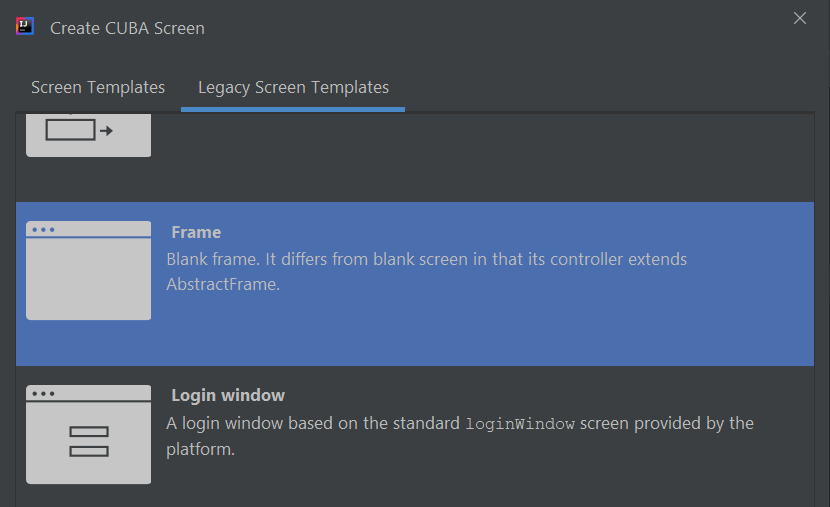Click the IntelliJ IDEA logo icon
This screenshot has width=830, height=507.
click(x=25, y=26)
